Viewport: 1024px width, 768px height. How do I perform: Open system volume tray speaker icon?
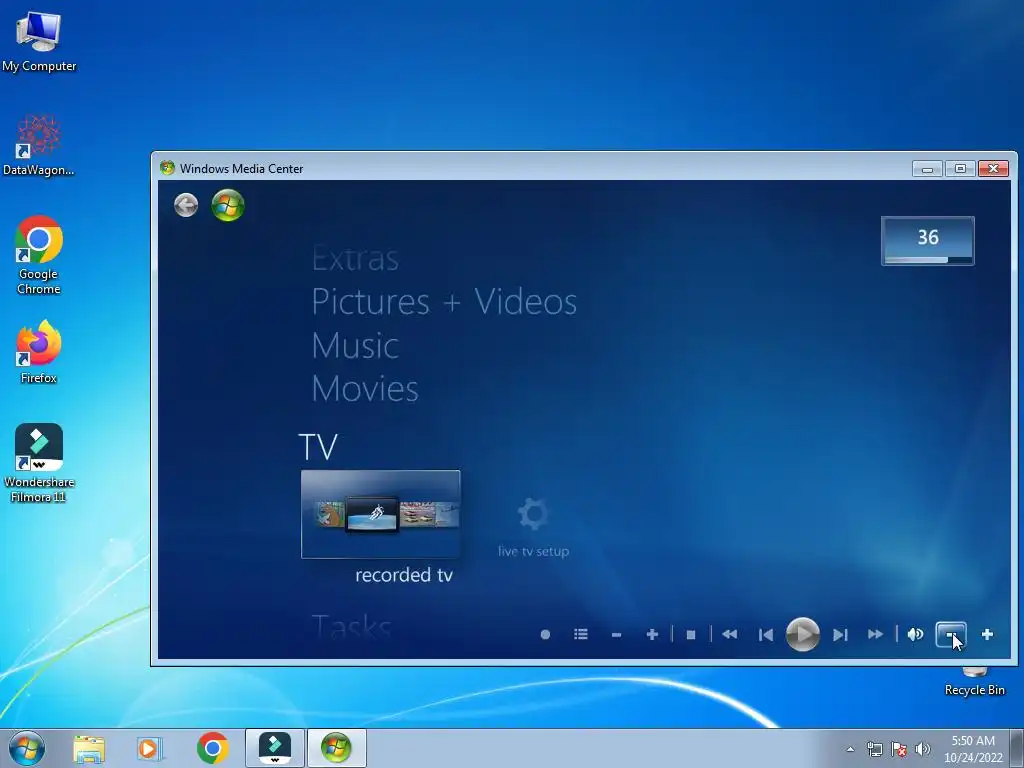[923, 749]
